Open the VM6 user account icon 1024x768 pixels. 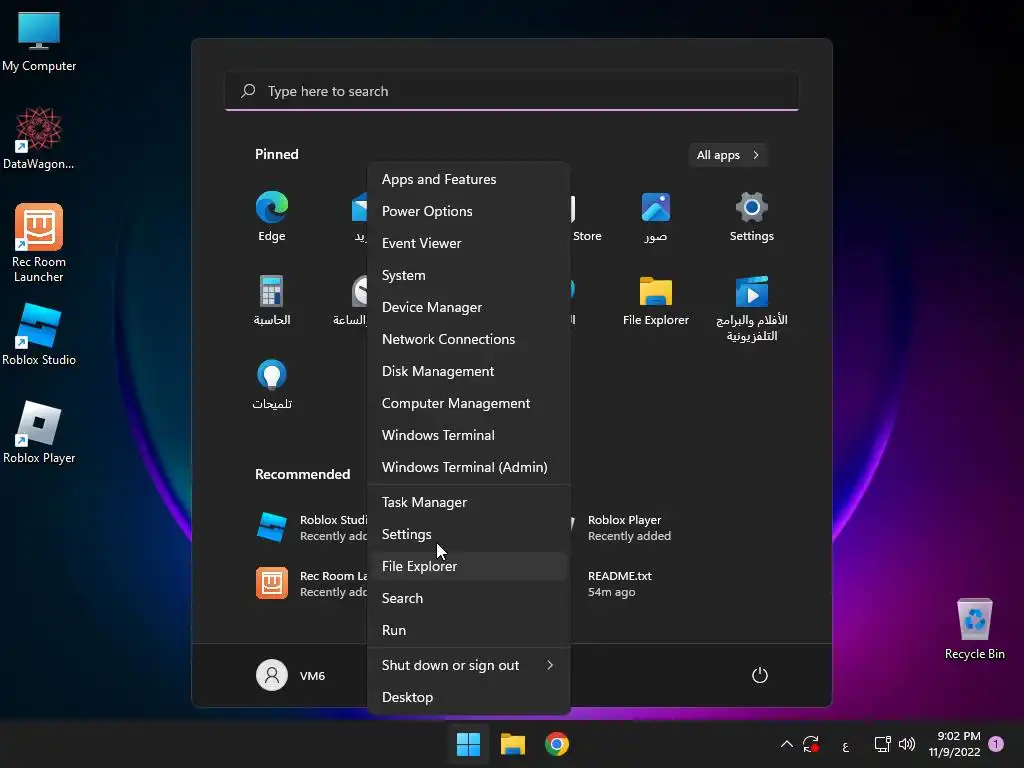point(272,675)
